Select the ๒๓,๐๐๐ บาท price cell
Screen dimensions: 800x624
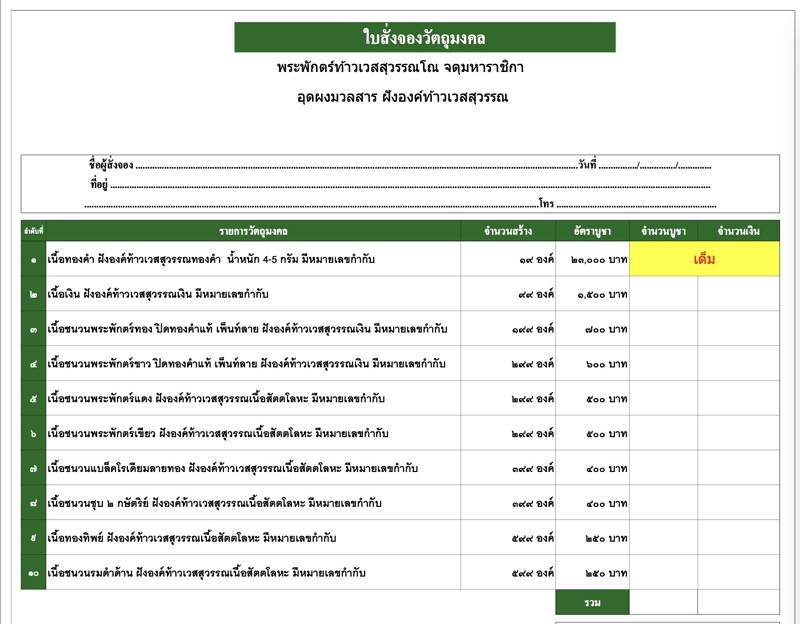(593, 259)
